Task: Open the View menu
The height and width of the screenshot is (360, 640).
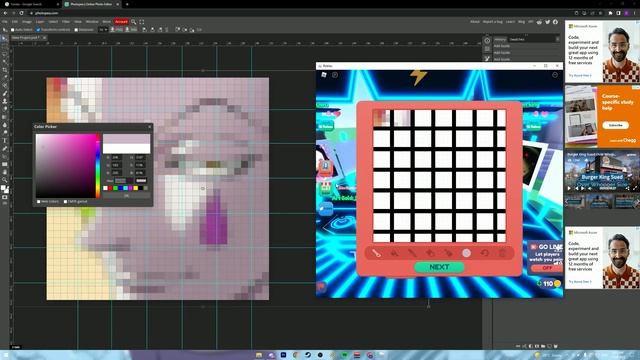Action: pyautogui.click(x=78, y=22)
